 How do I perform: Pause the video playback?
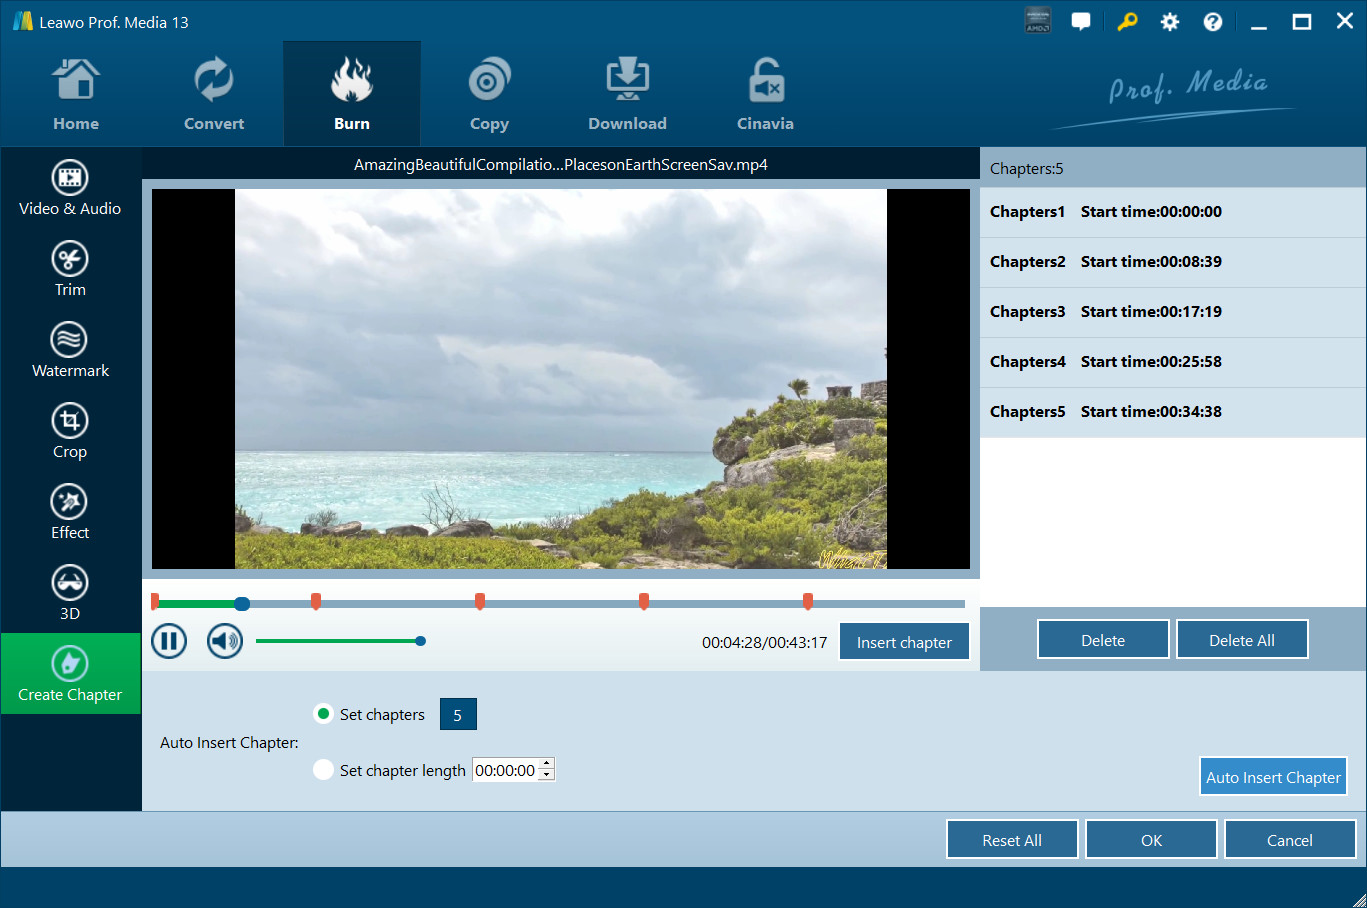169,641
